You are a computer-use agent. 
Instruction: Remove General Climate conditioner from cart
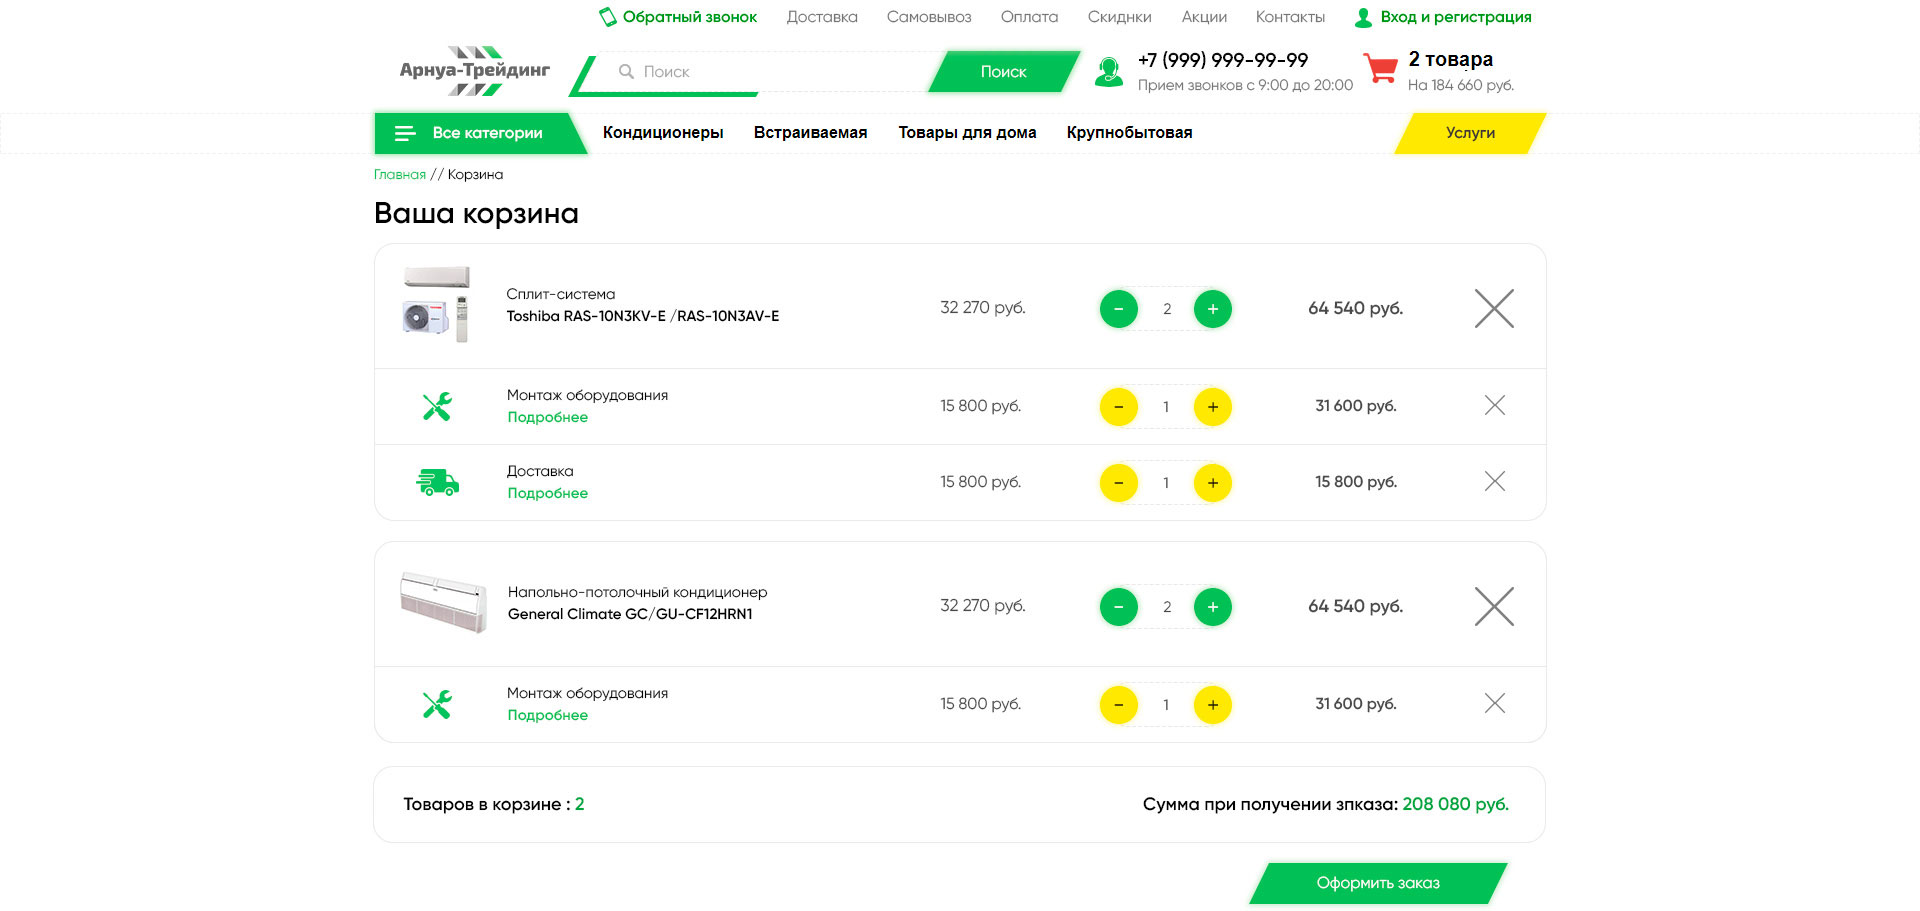(x=1494, y=606)
